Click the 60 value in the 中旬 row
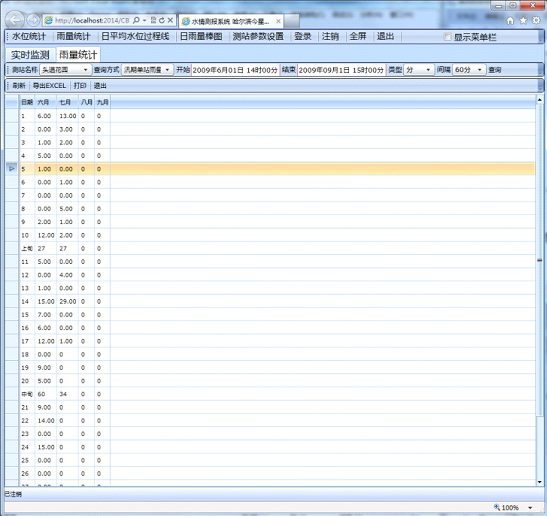This screenshot has height=516, width=547. [x=42, y=394]
